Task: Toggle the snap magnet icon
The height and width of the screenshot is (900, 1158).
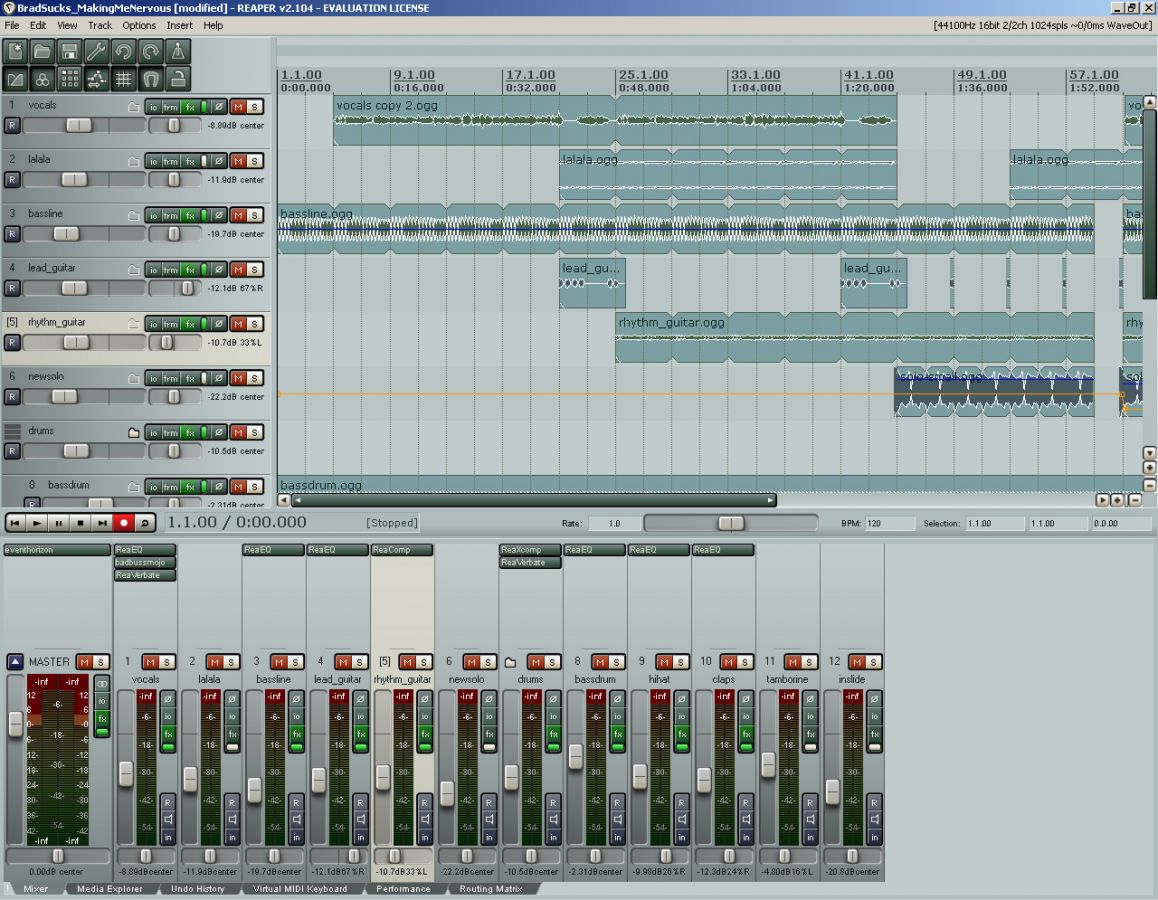Action: pos(151,79)
